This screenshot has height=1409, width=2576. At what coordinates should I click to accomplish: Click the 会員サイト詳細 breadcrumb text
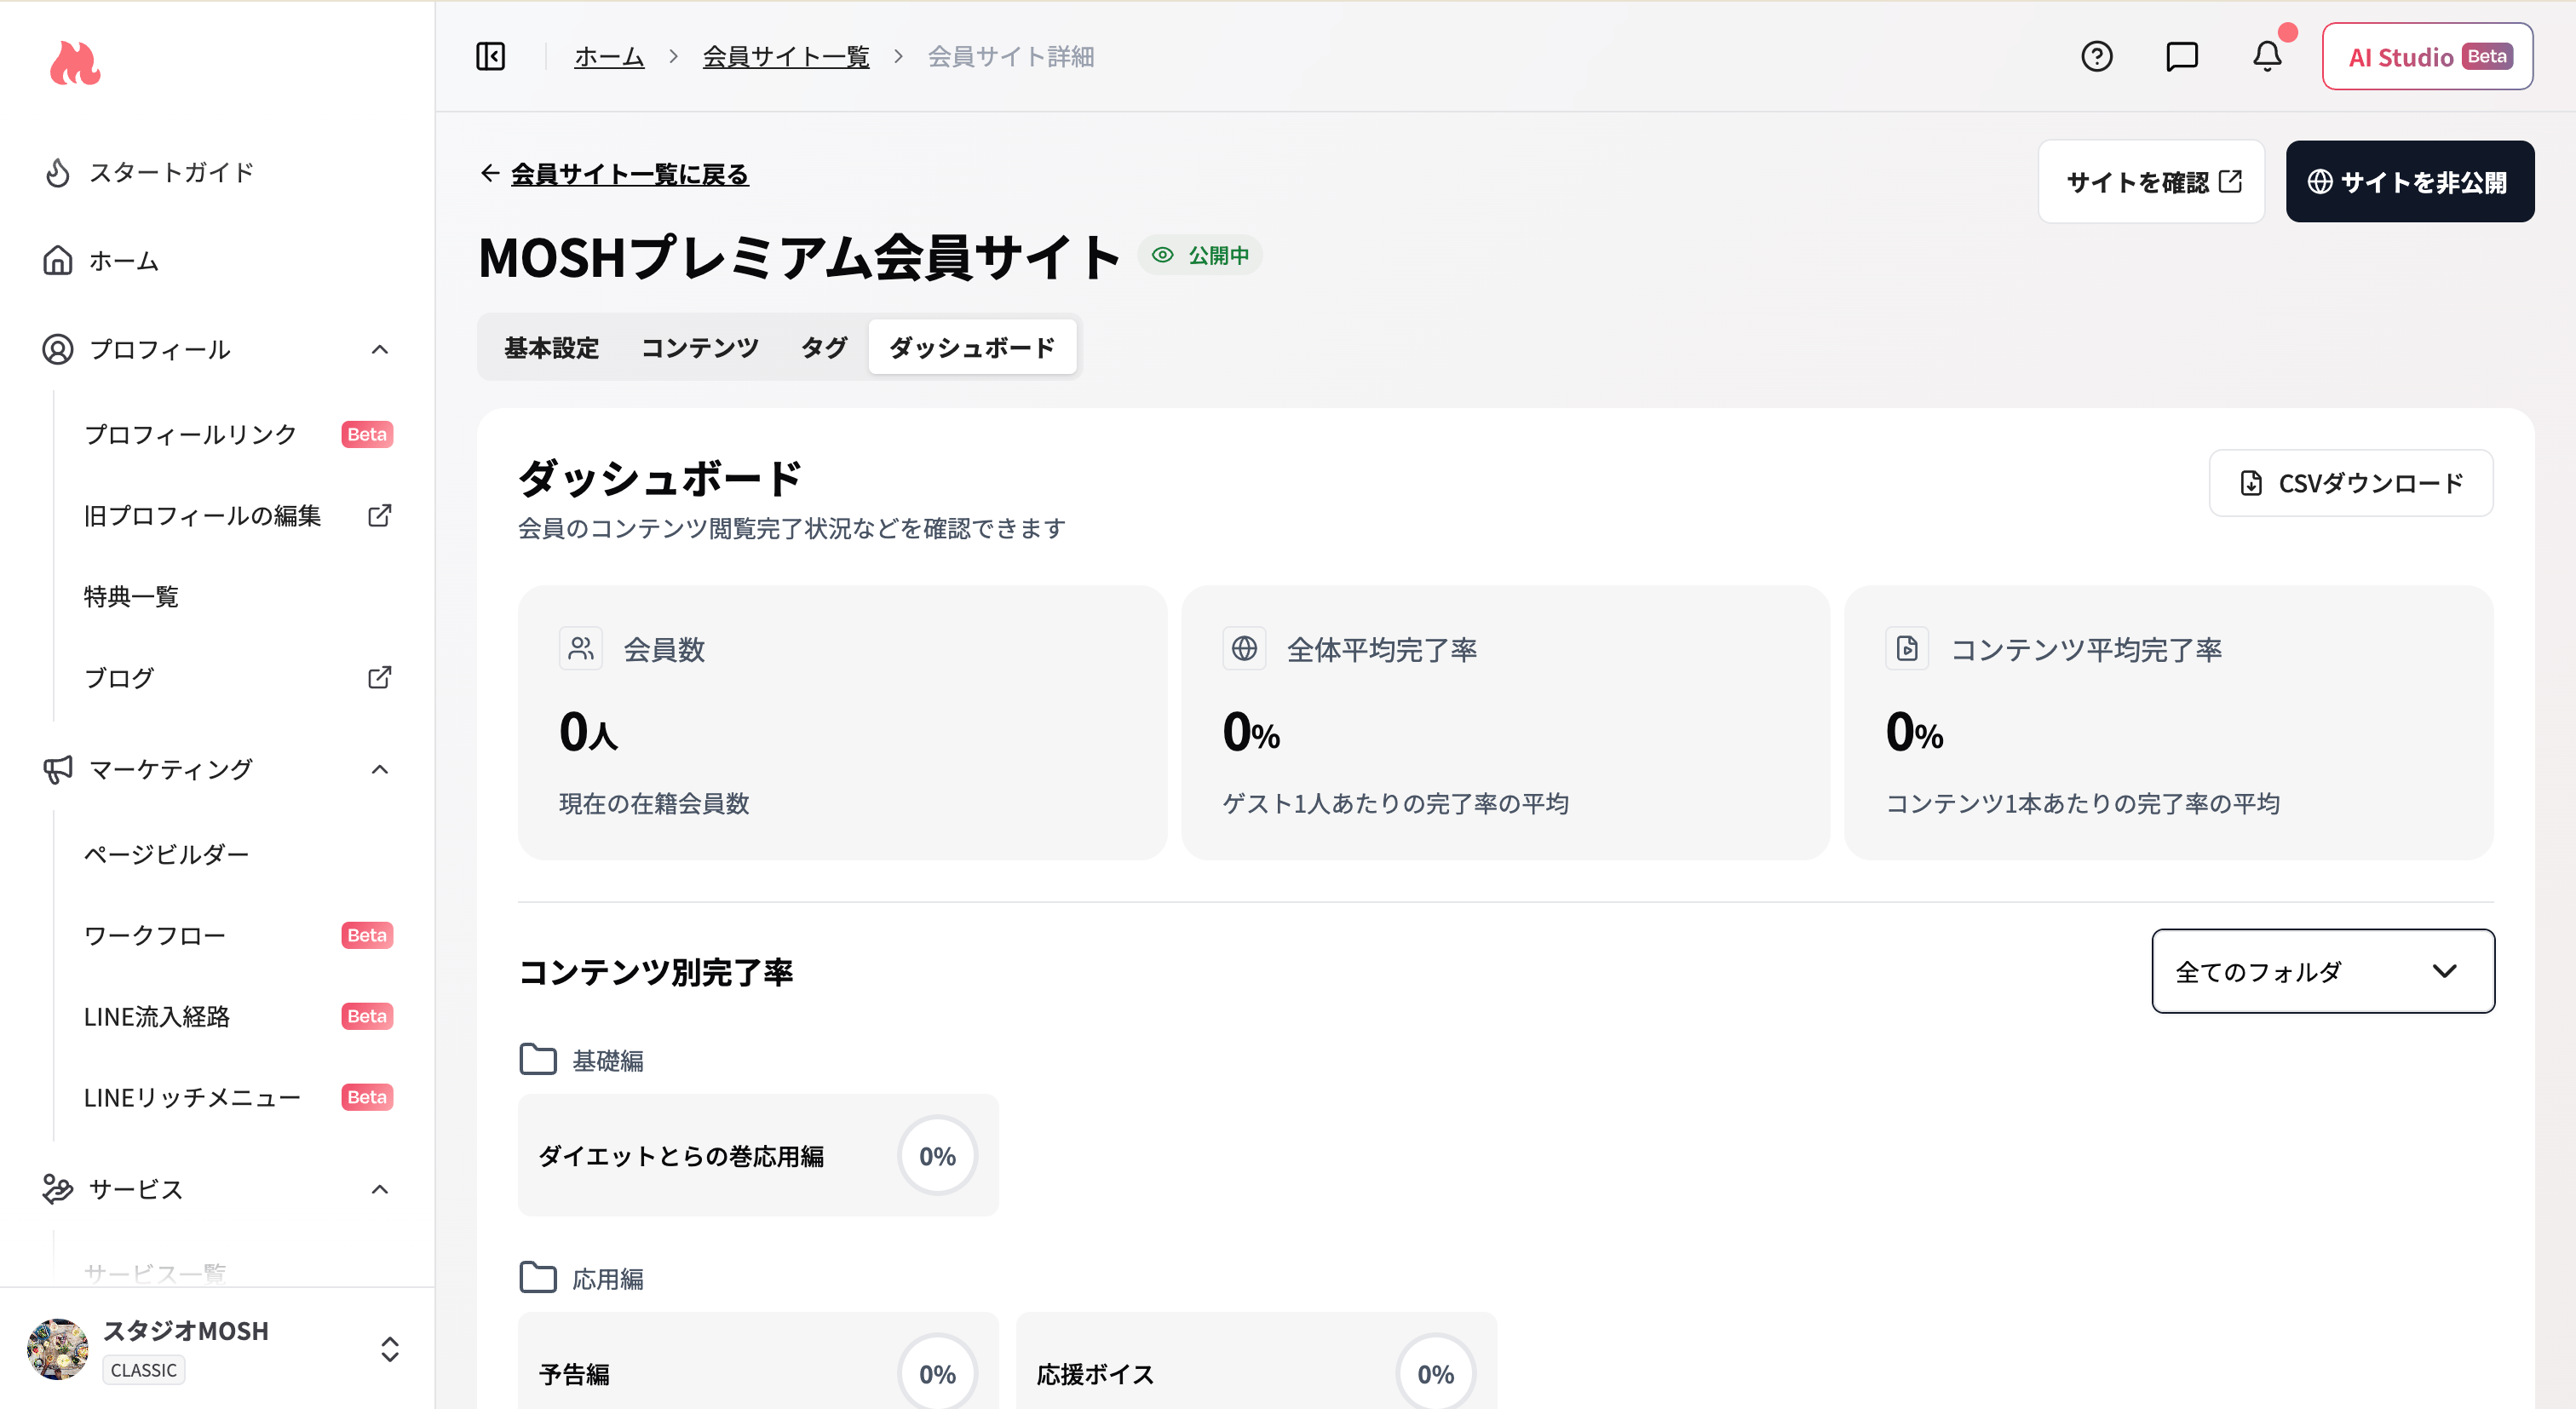pyautogui.click(x=1011, y=57)
